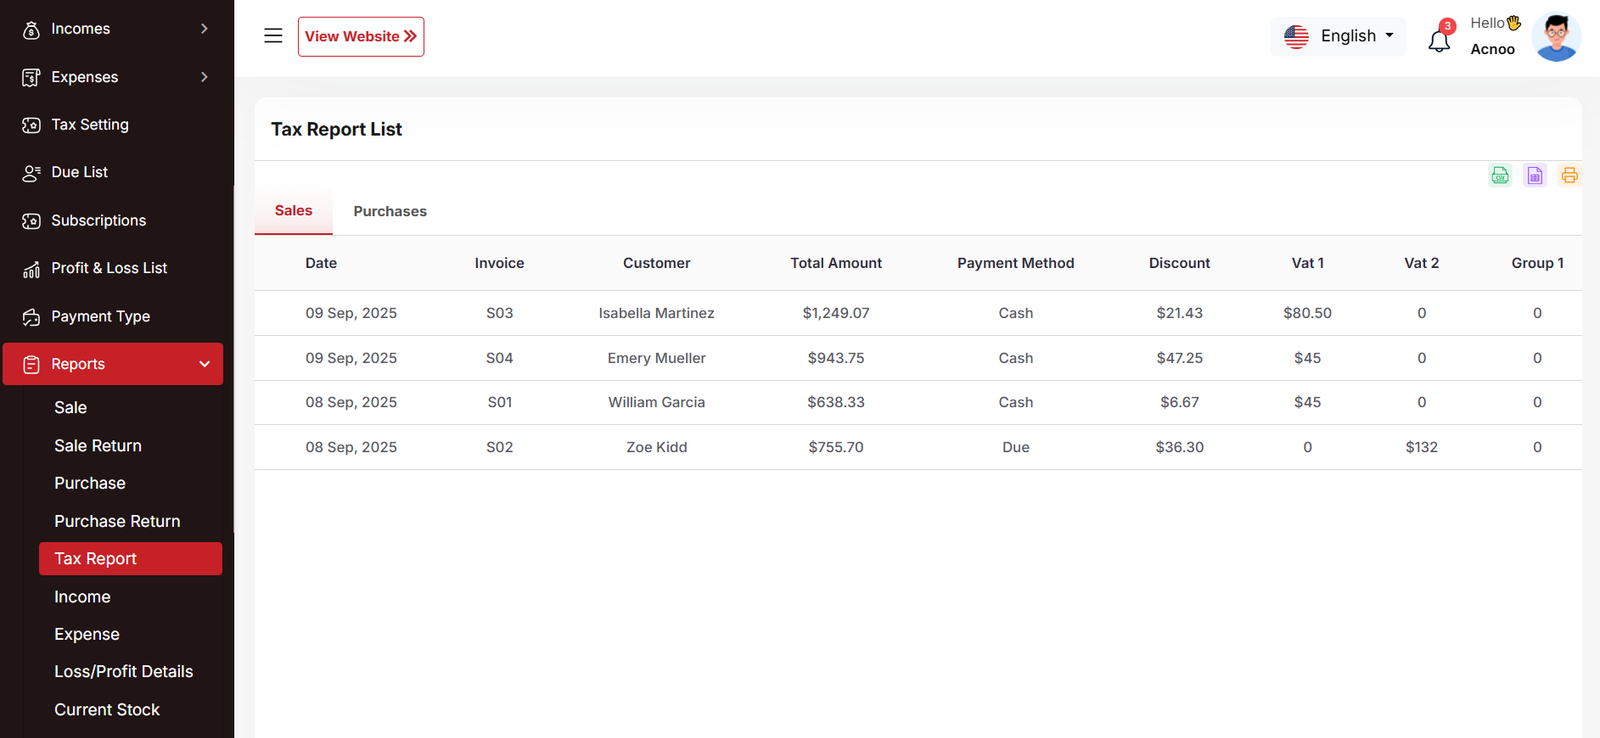Click the user profile avatar

pos(1556,37)
